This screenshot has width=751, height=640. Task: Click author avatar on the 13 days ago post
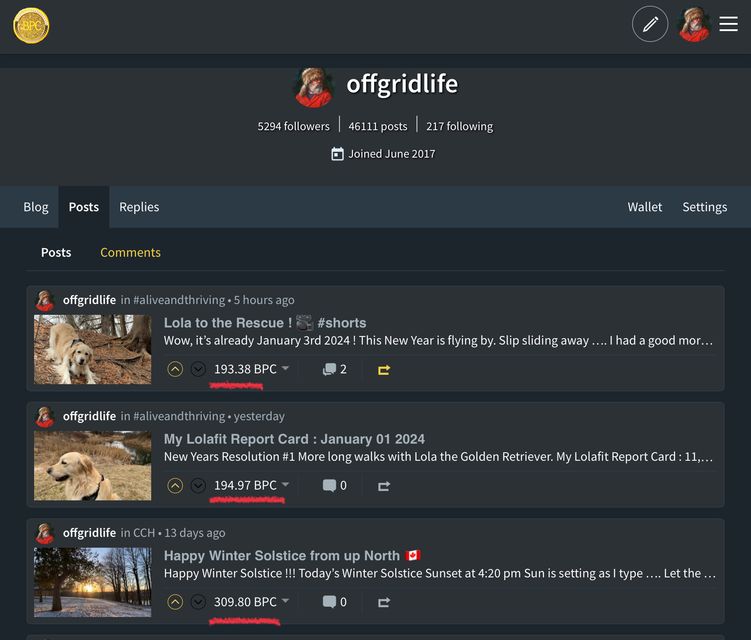[x=45, y=533]
